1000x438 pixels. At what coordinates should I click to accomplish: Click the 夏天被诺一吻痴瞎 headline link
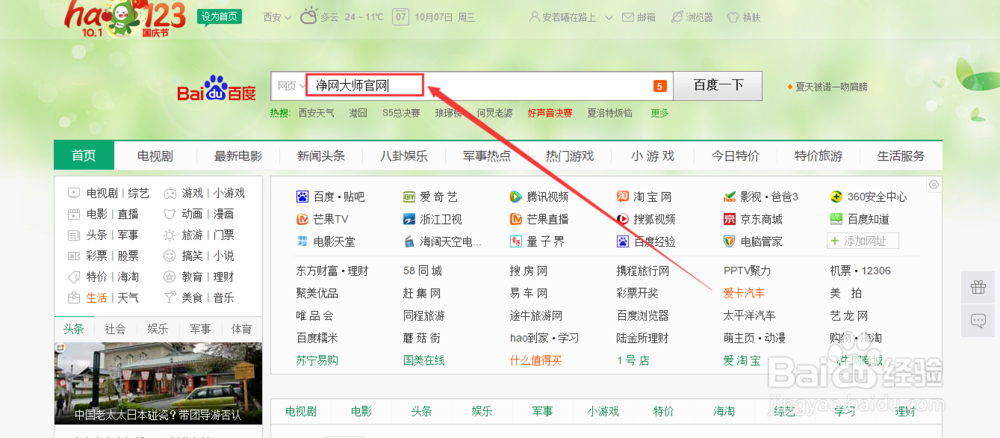tap(831, 87)
